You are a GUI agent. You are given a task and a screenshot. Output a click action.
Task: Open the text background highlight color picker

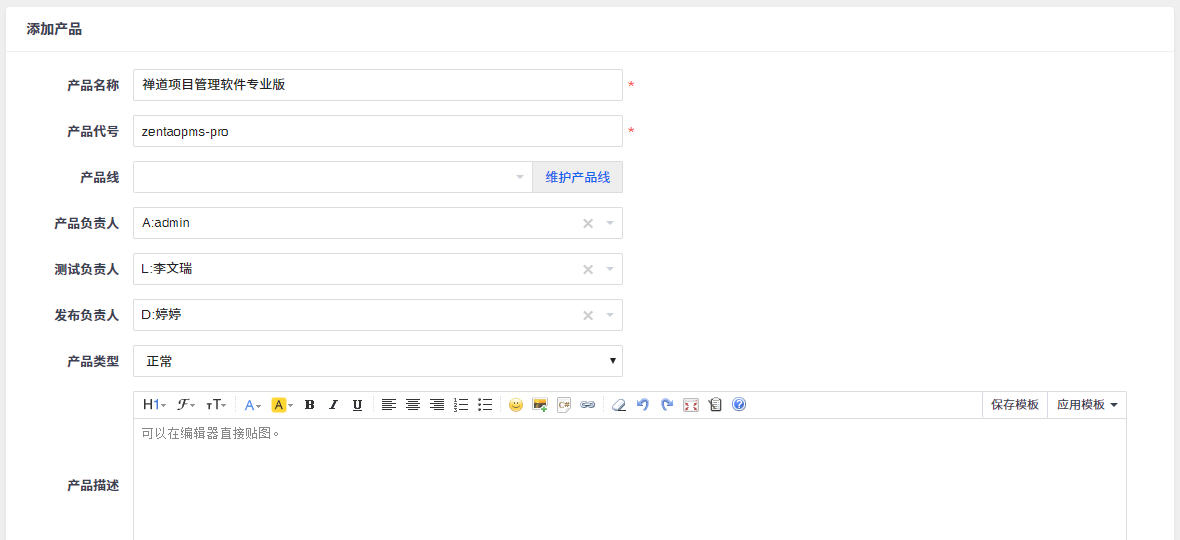click(x=282, y=405)
